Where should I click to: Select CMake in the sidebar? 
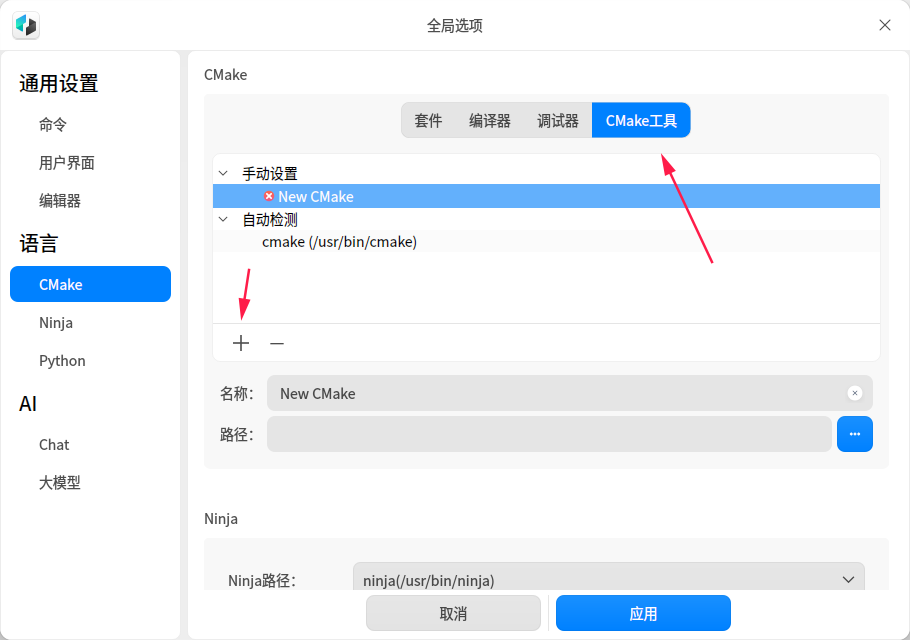pos(91,284)
